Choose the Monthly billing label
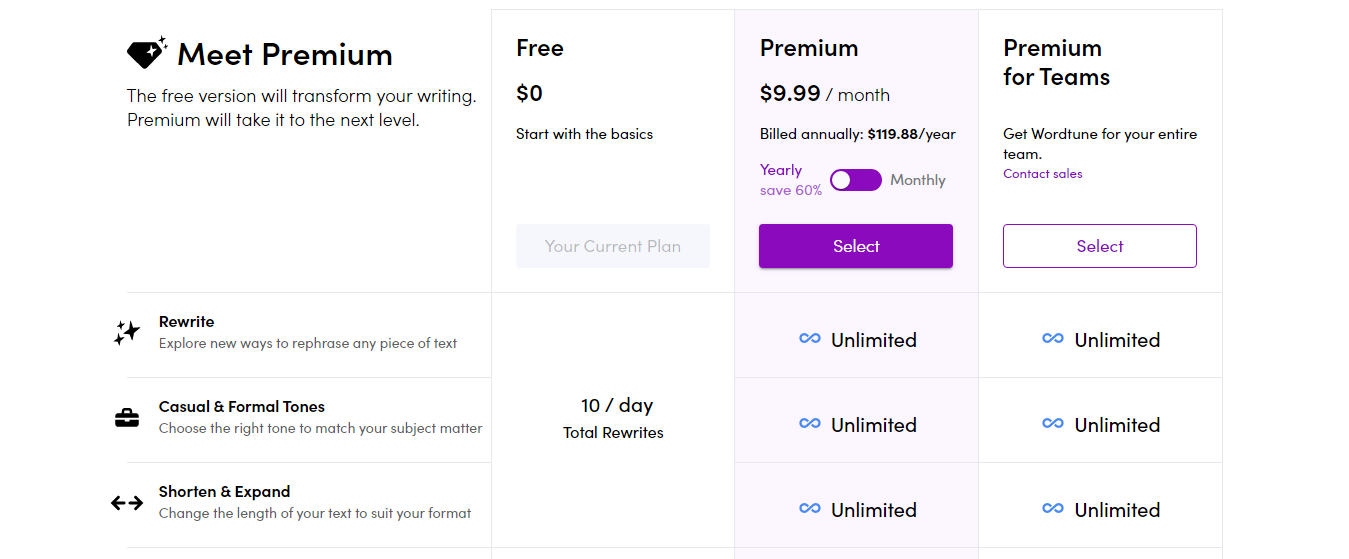This screenshot has width=1349, height=559. pyautogui.click(x=918, y=180)
